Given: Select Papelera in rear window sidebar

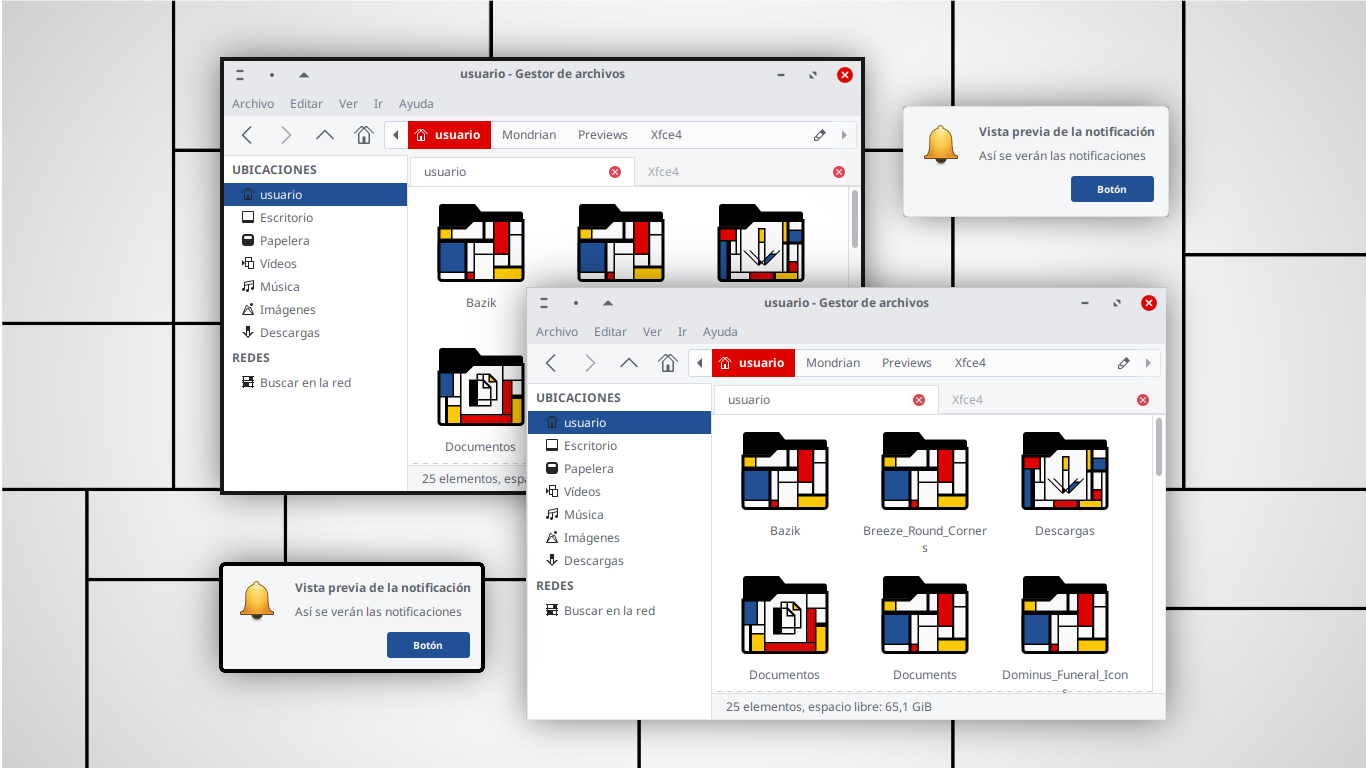Looking at the screenshot, I should (315, 241).
